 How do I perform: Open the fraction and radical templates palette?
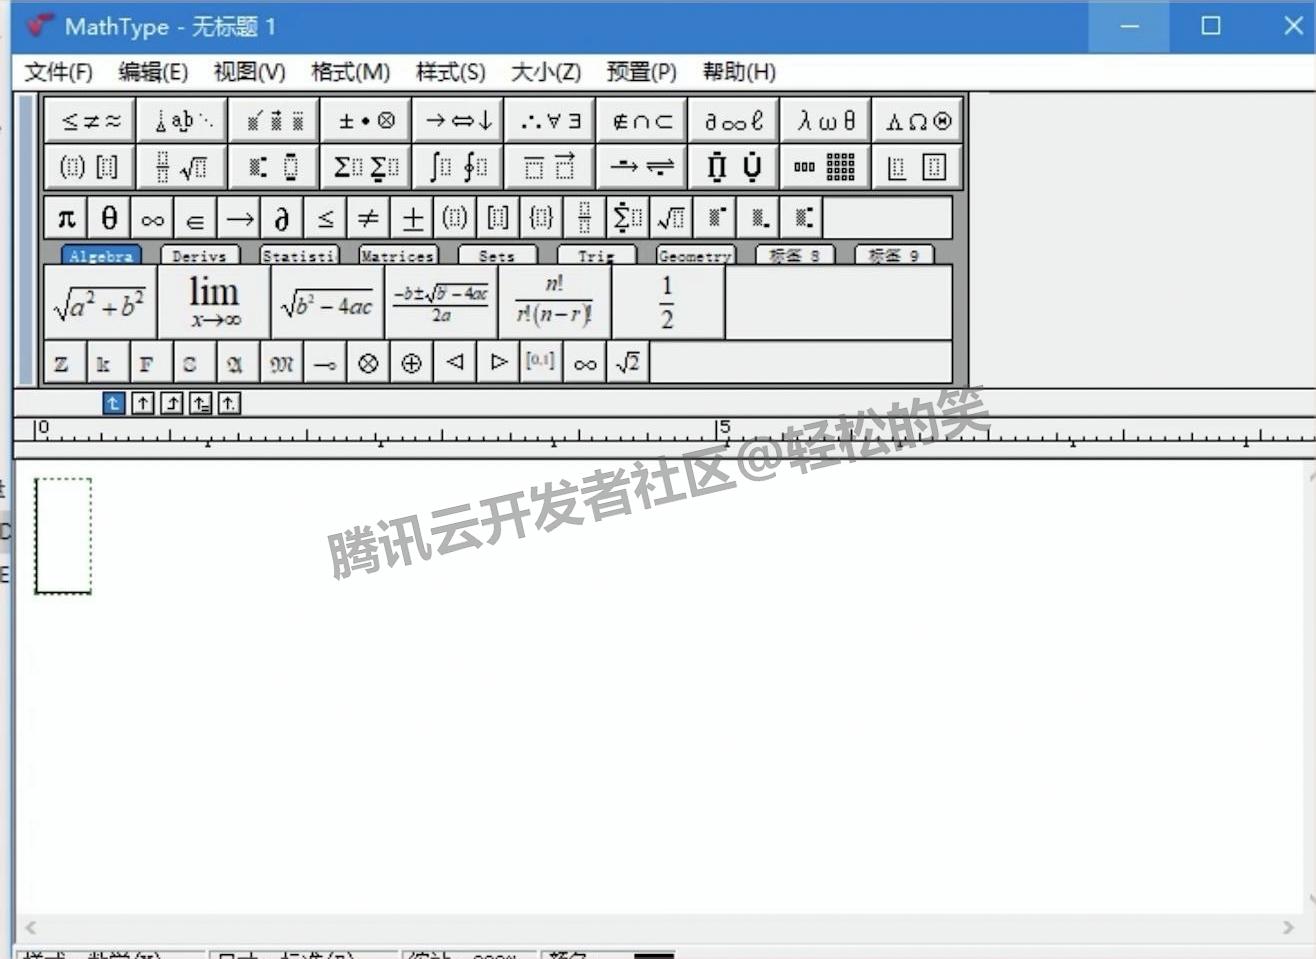click(x=181, y=166)
